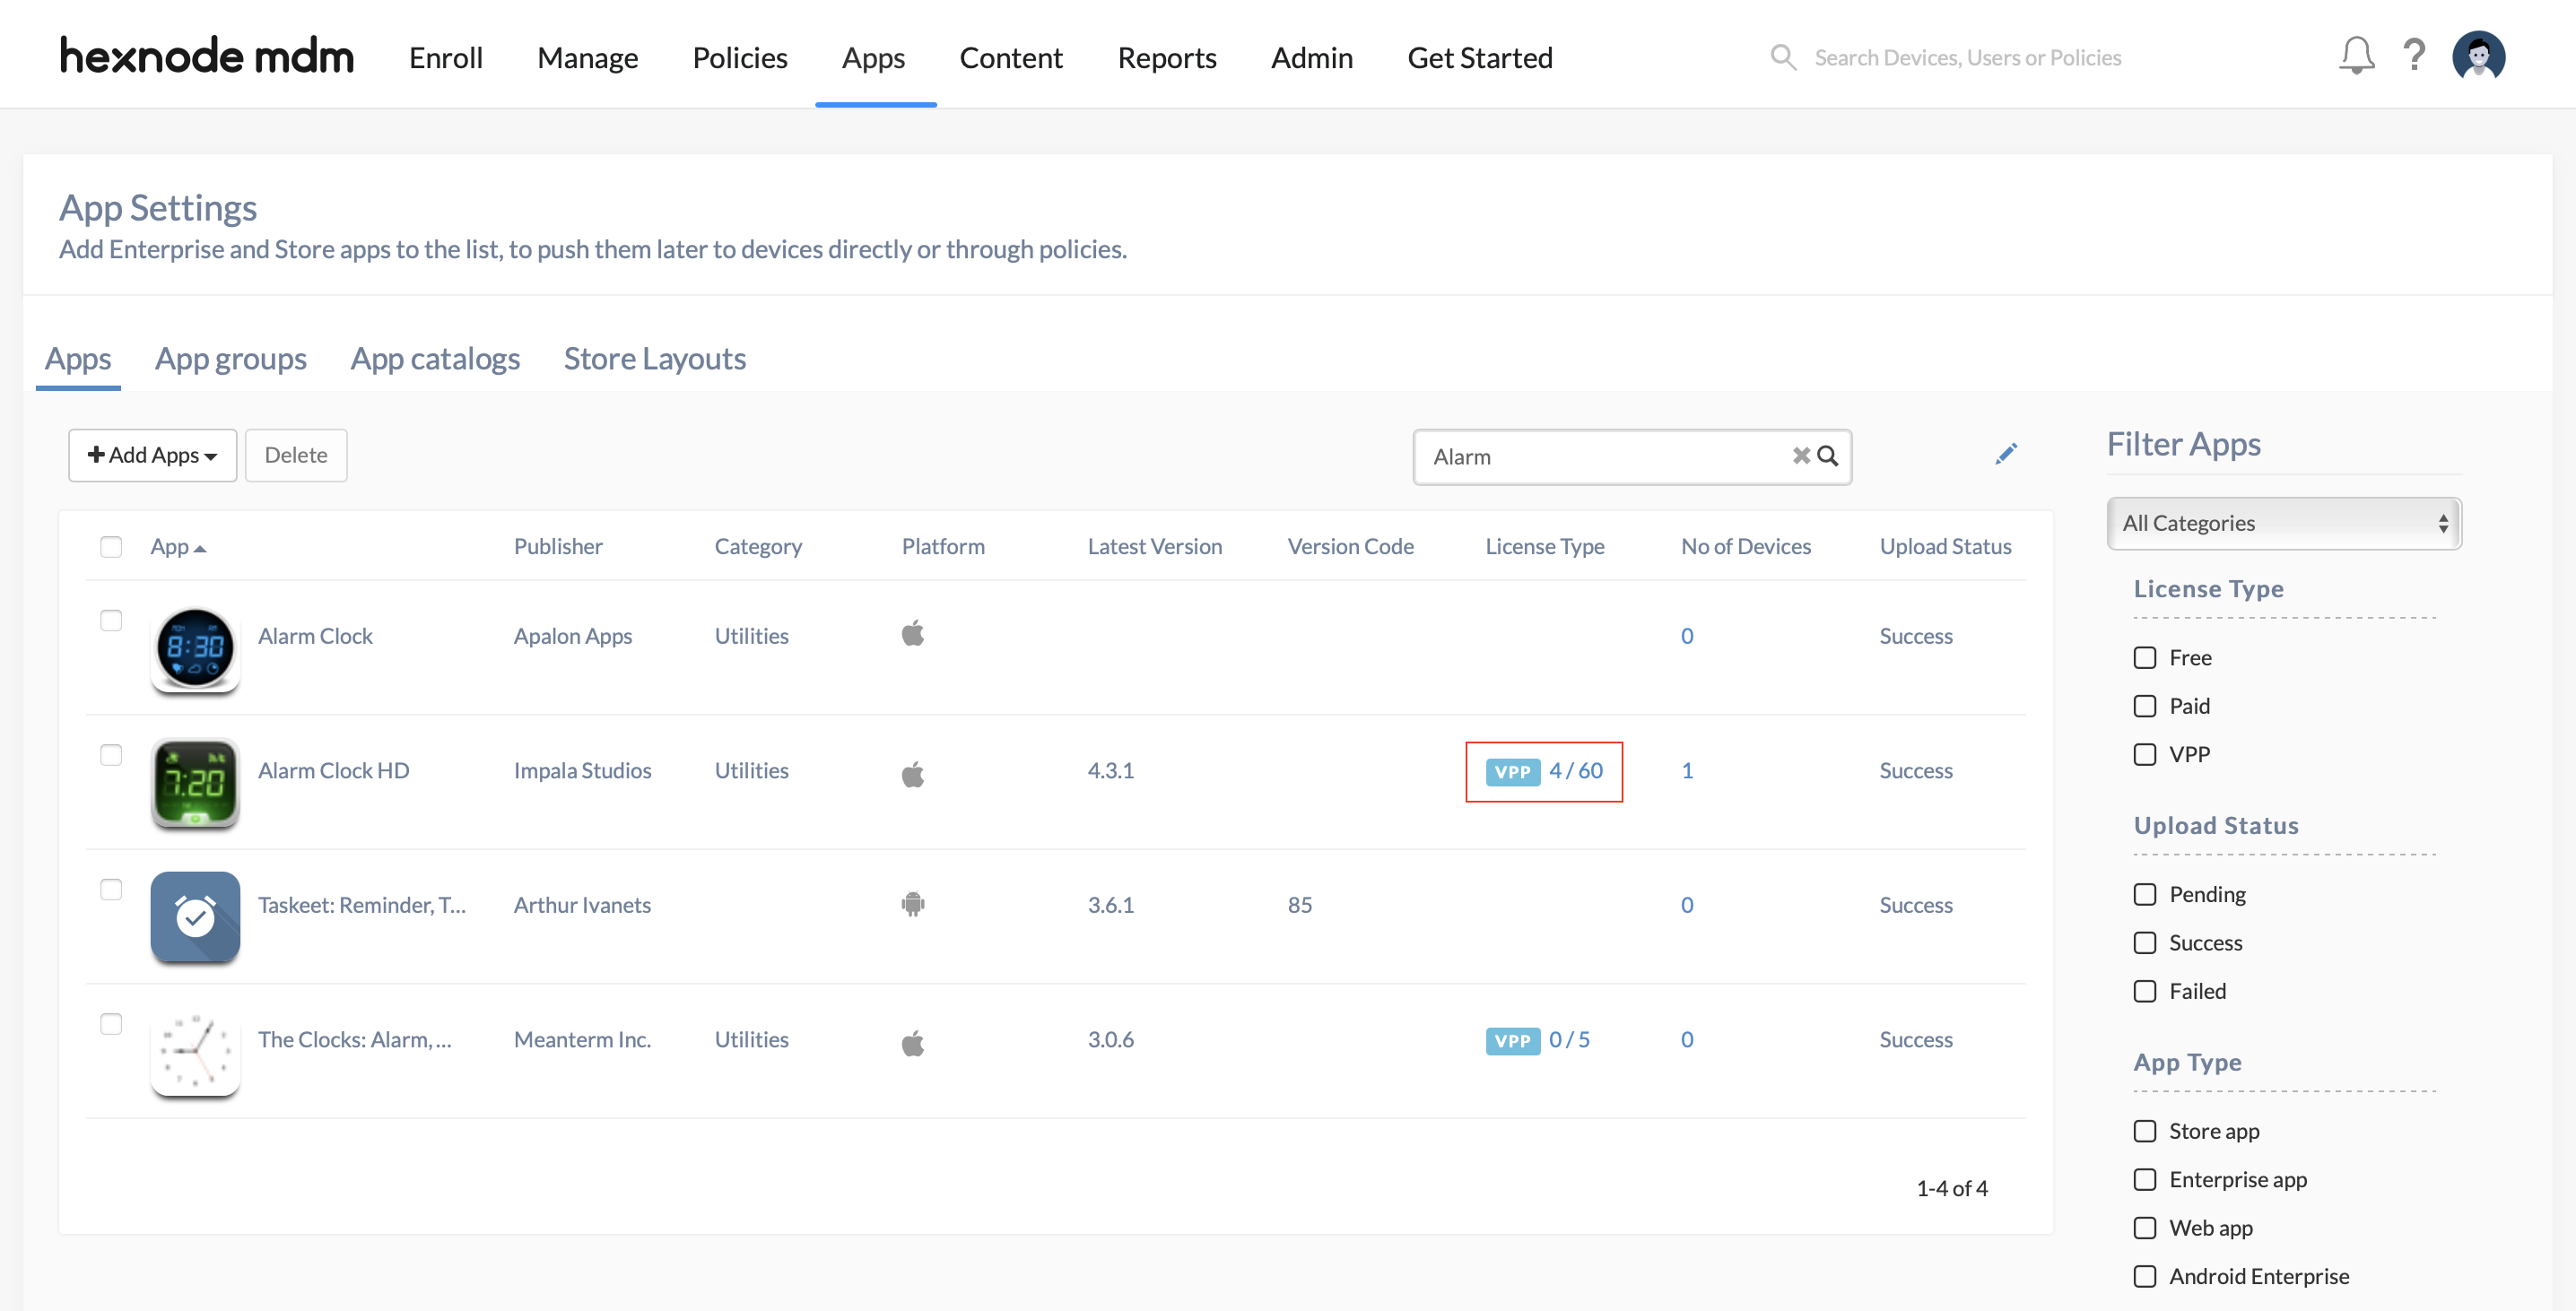Open the Get Started menu
Screen dimensions: 2576x1311
click(x=1480, y=57)
